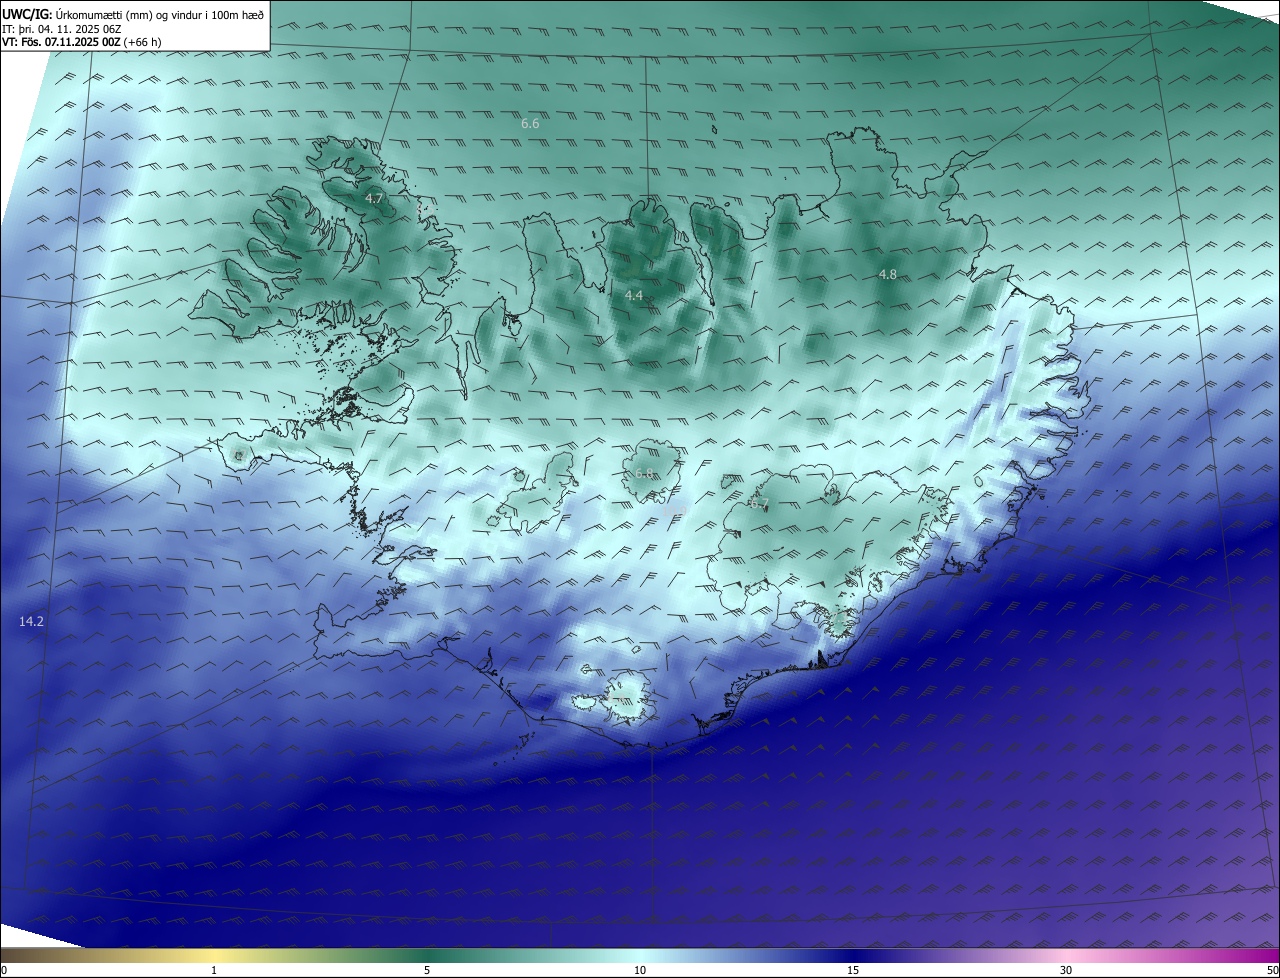Viewport: 1280px width, 978px height.
Task: Click the 15 tick on color scale
Action: (853, 970)
